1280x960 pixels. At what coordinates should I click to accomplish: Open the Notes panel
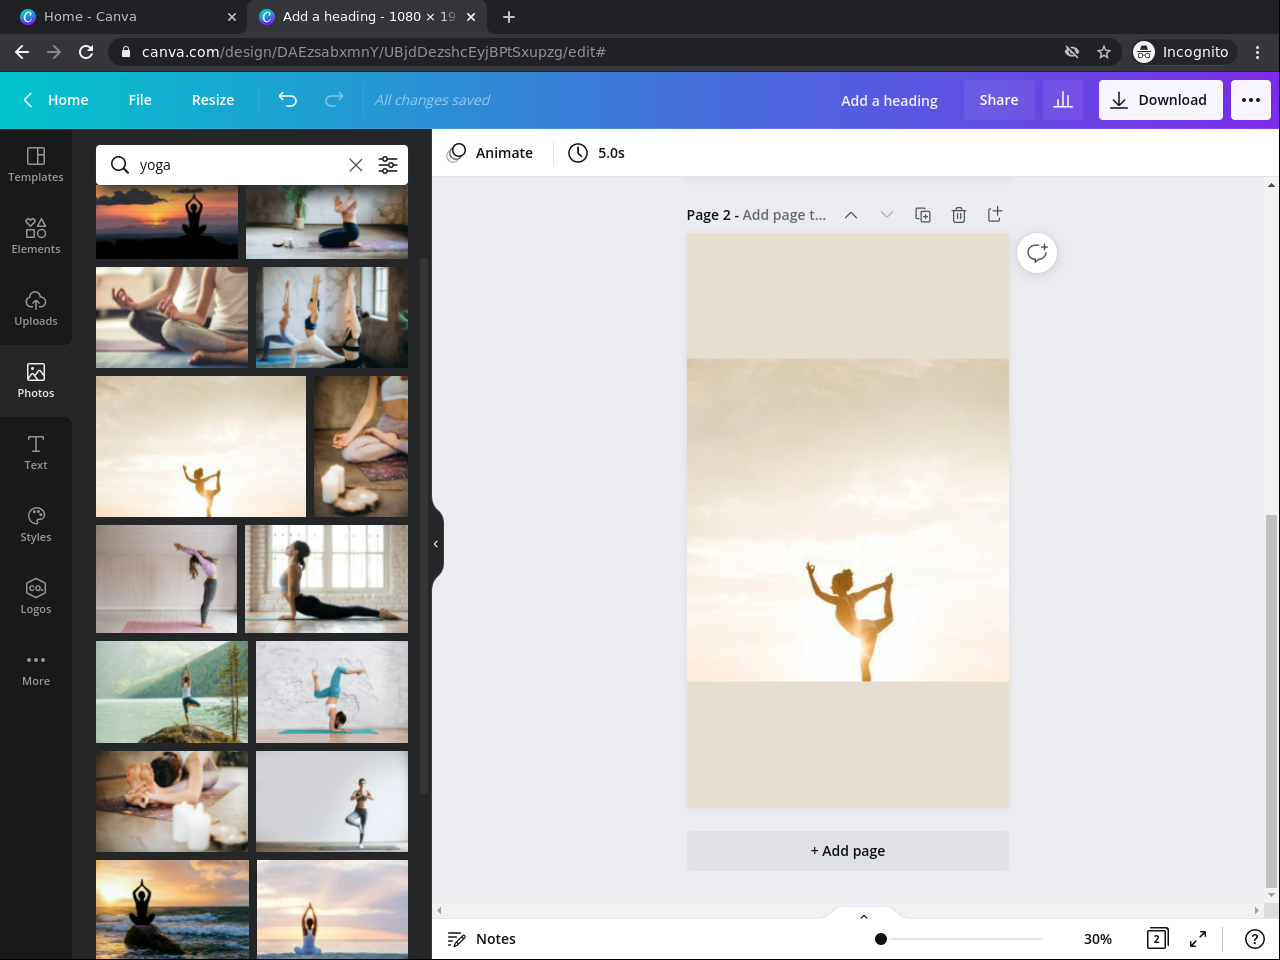coord(482,939)
